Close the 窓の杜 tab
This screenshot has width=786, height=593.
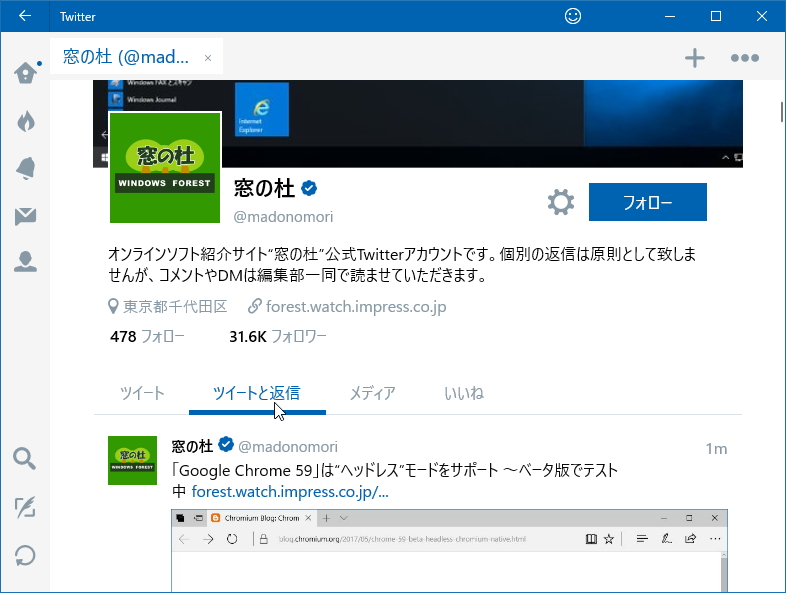(x=208, y=58)
